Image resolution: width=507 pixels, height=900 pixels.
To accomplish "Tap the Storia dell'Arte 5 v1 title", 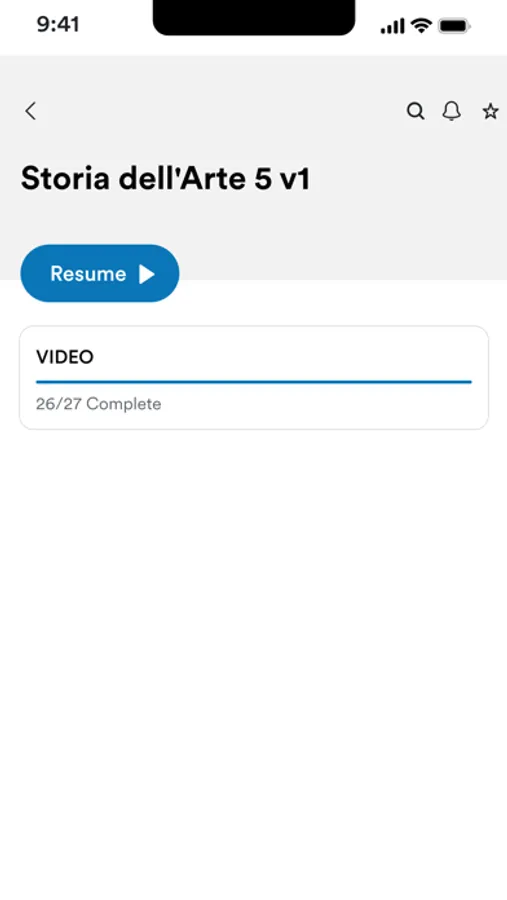I will point(165,179).
